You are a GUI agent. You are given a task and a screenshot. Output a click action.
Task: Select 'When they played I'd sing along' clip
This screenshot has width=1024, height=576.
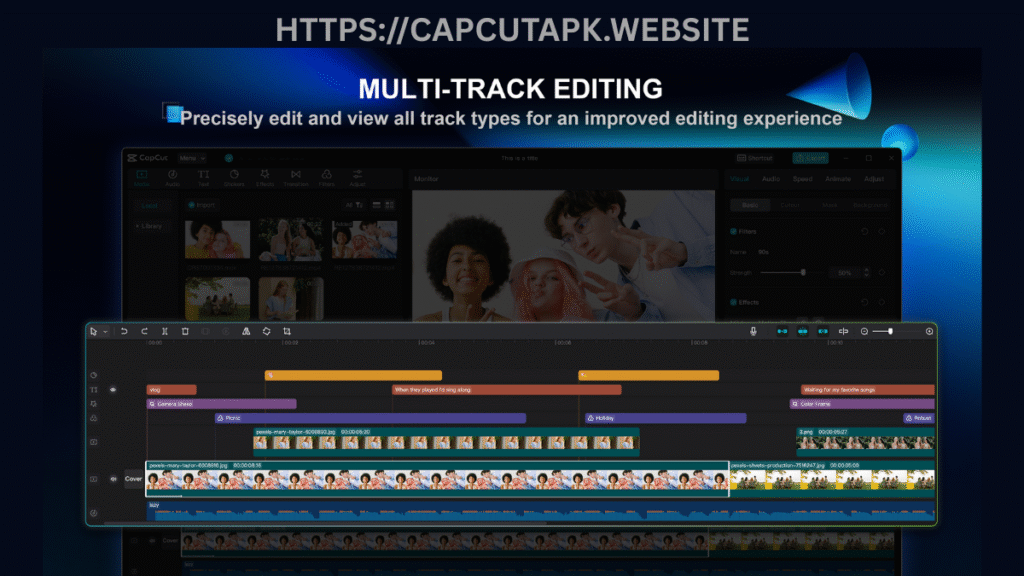[507, 390]
